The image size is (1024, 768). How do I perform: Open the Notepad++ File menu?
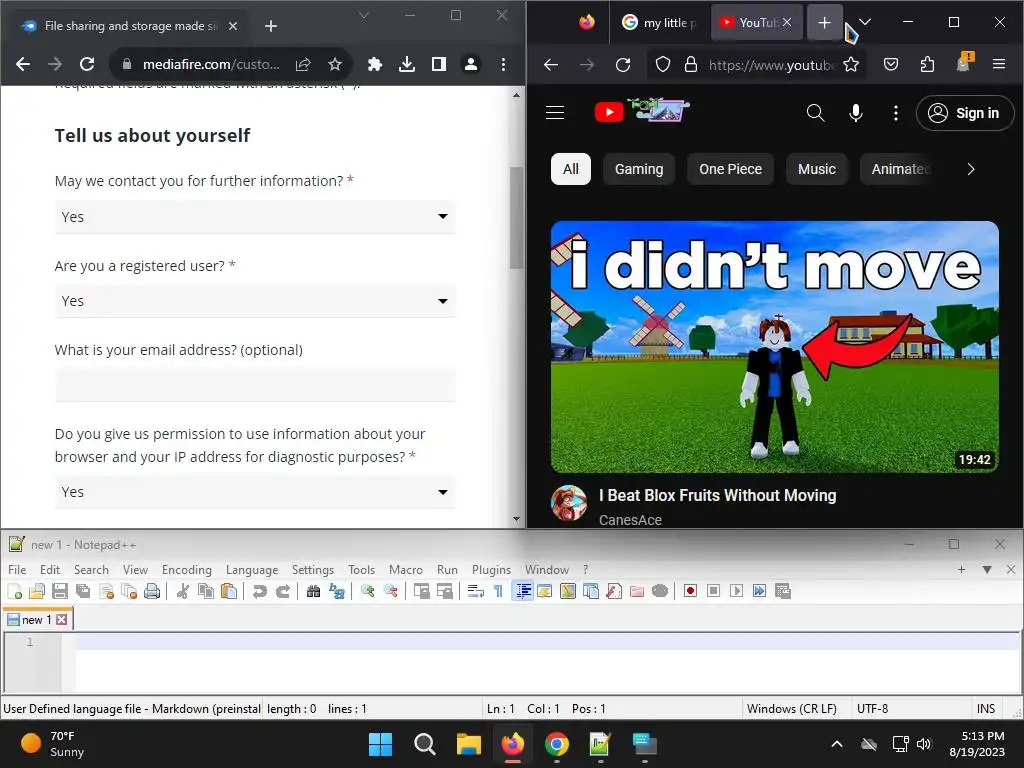point(17,570)
